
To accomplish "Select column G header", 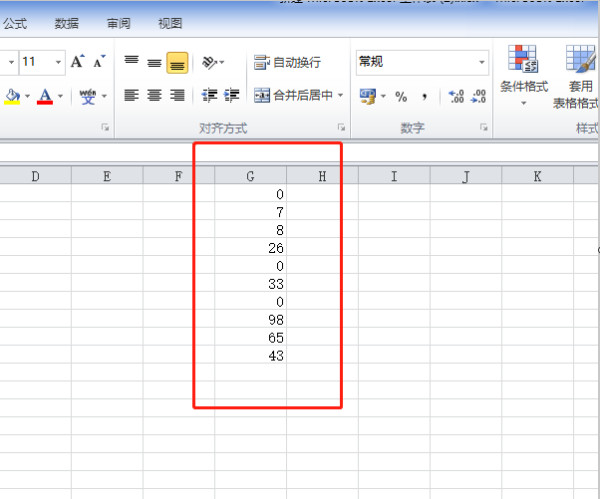I will pyautogui.click(x=250, y=176).
